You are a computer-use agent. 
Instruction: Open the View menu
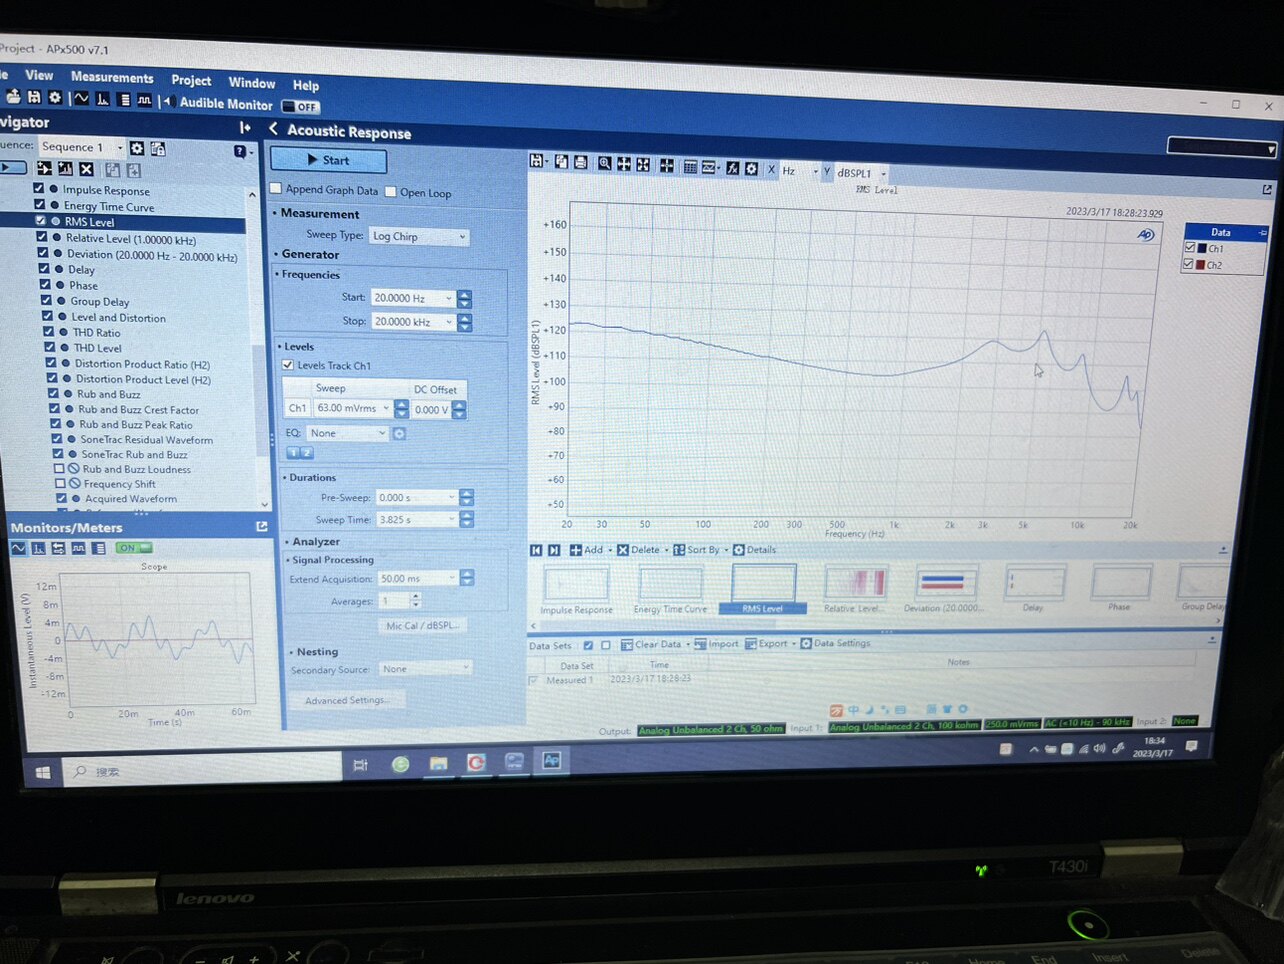(x=39, y=75)
